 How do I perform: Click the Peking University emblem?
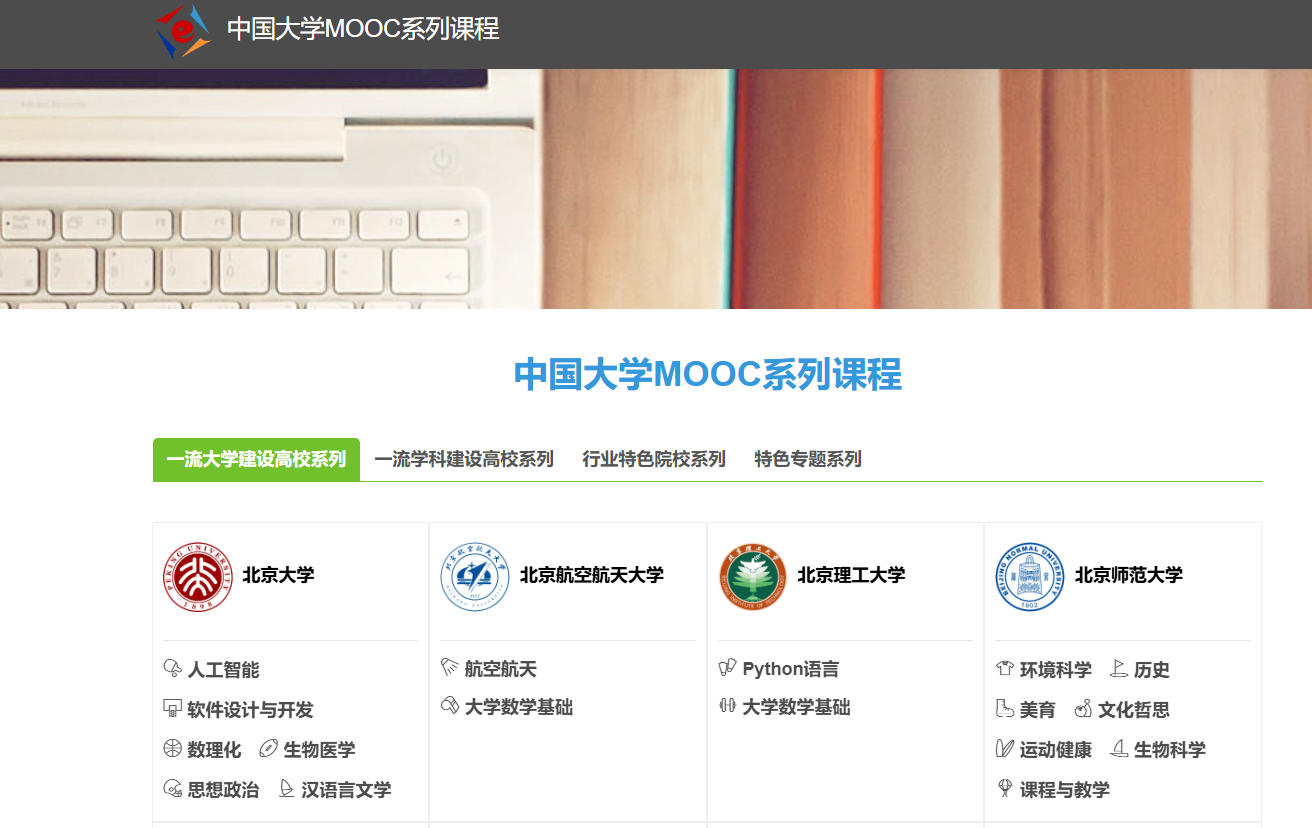197,576
